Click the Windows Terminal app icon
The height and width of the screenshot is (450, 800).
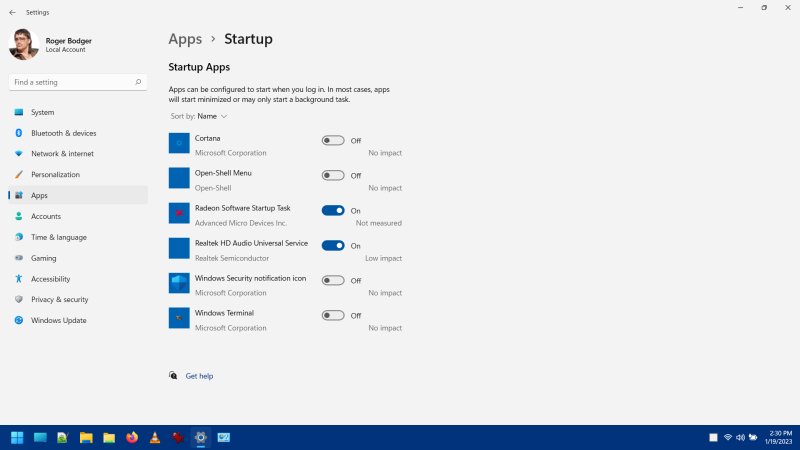tap(179, 318)
